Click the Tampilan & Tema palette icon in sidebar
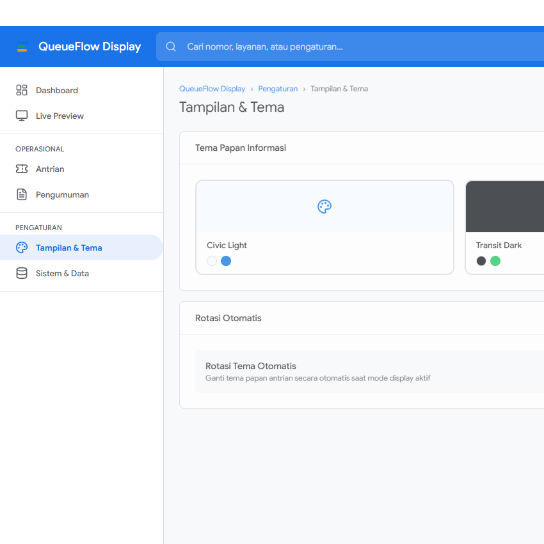 pos(22,248)
